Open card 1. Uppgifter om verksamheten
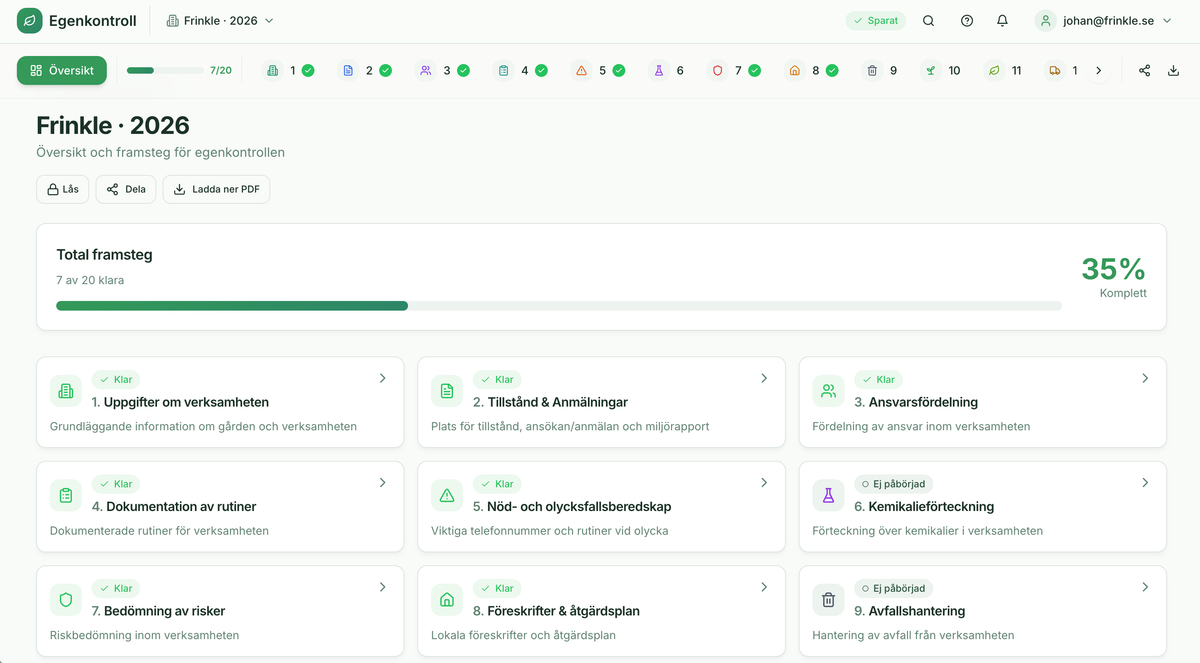Image resolution: width=1200 pixels, height=663 pixels. coord(220,402)
